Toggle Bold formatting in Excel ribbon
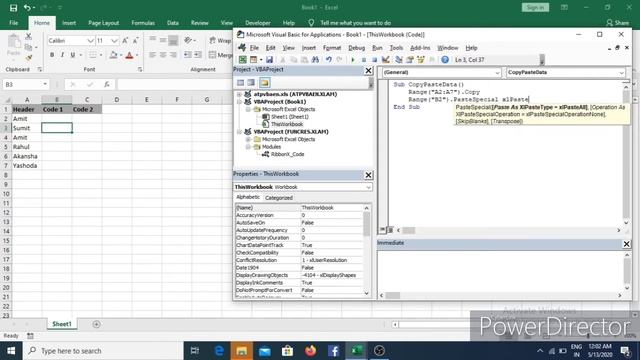This screenshot has width=640, height=360. [x=52, y=55]
